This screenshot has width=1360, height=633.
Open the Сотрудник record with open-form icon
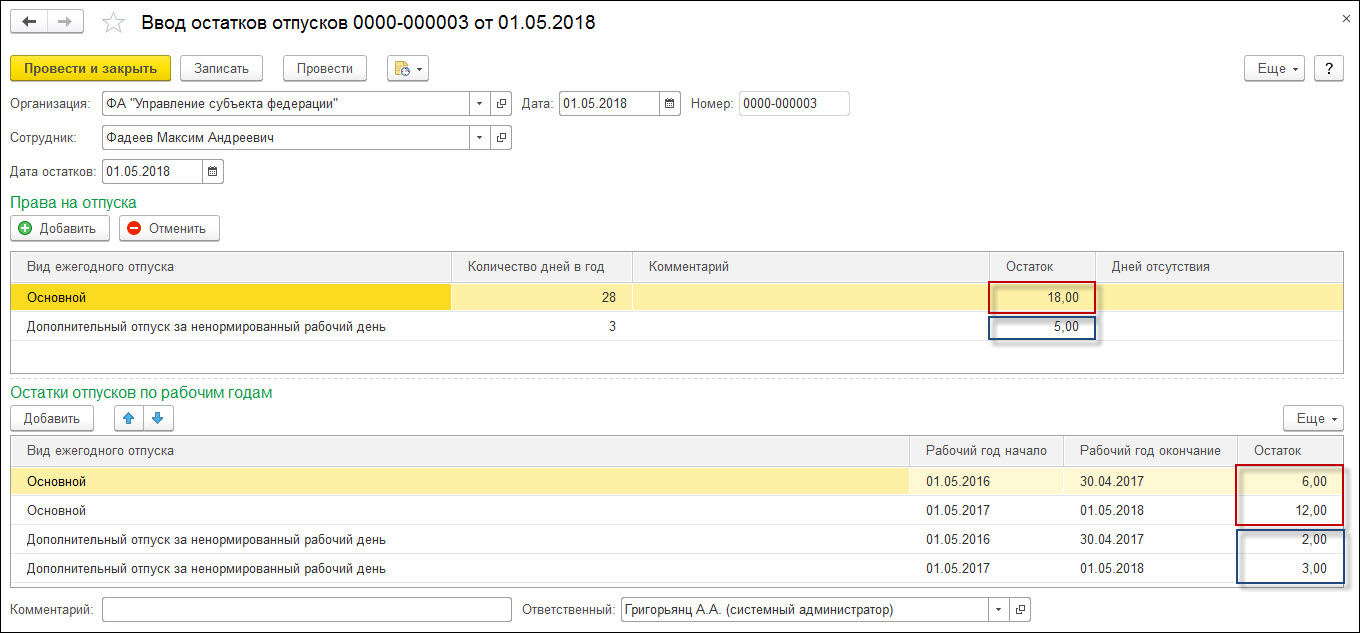[x=501, y=138]
